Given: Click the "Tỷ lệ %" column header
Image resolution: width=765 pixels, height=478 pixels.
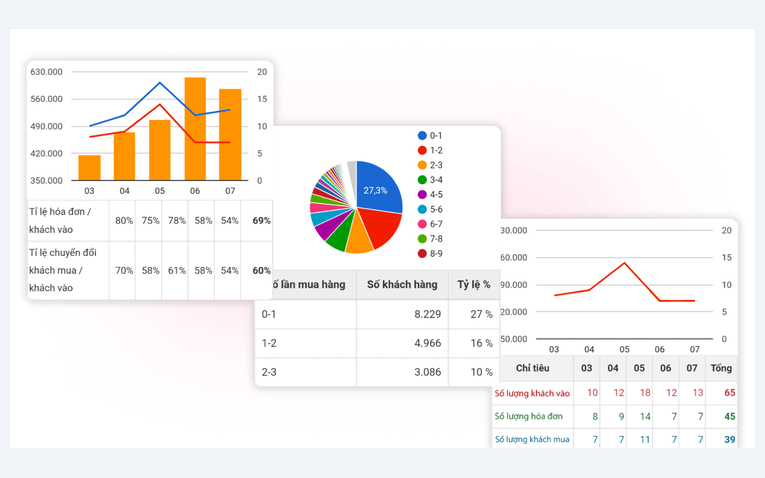Looking at the screenshot, I should (474, 284).
